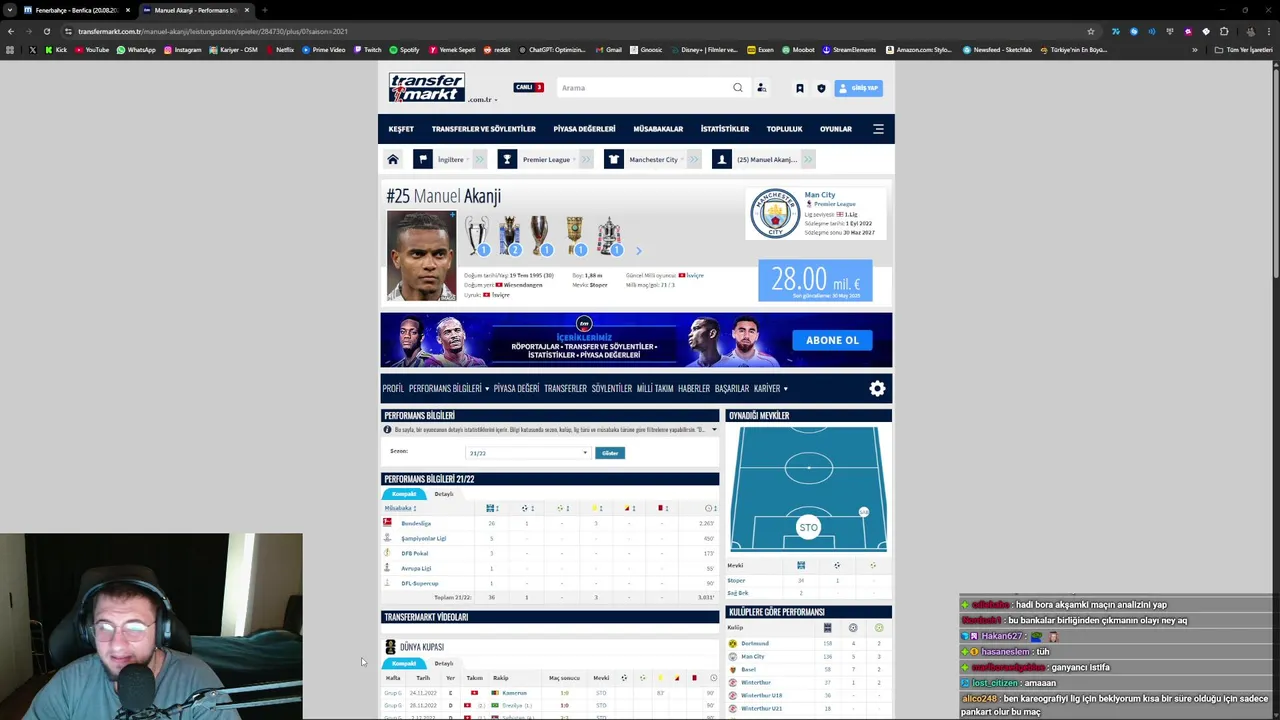Click Manuel Akanji's profile photo
The width and height of the screenshot is (1280, 720).
(x=421, y=255)
